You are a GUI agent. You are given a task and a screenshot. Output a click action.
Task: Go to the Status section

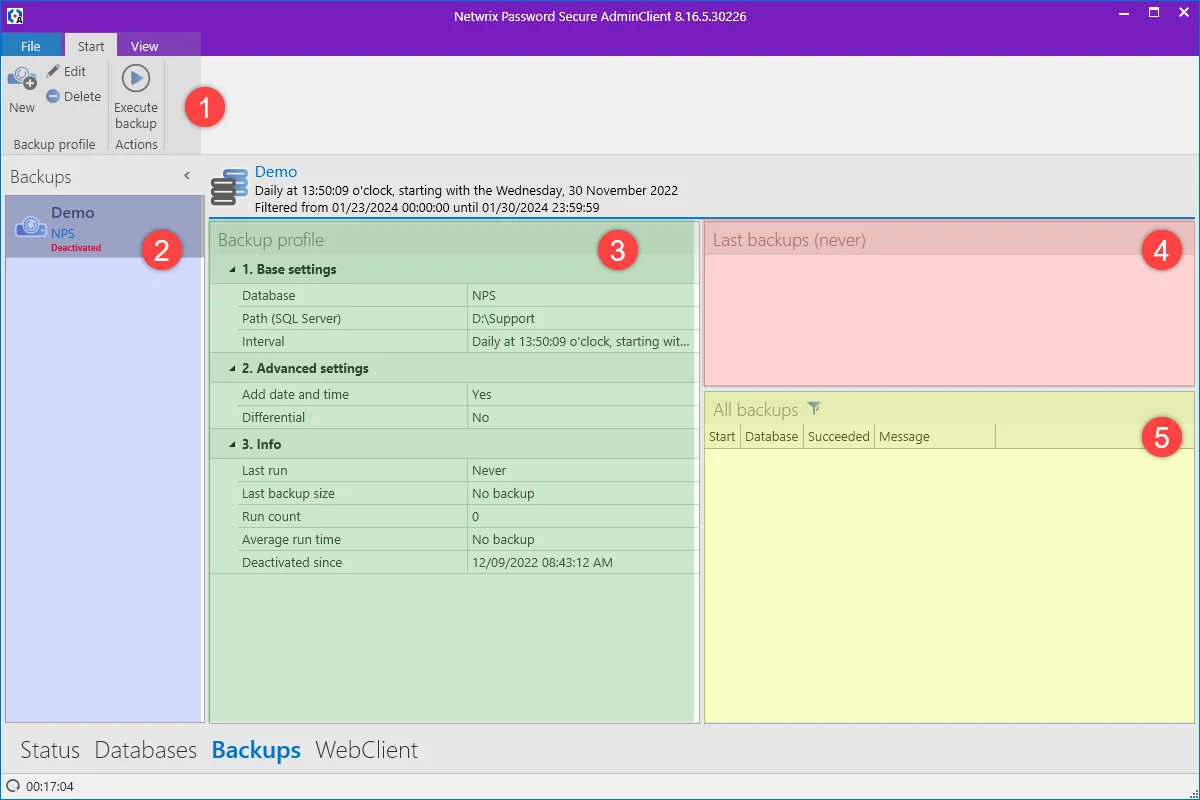50,750
